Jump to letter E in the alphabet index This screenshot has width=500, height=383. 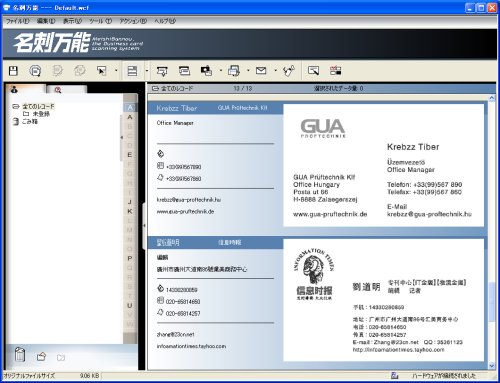tap(130, 155)
